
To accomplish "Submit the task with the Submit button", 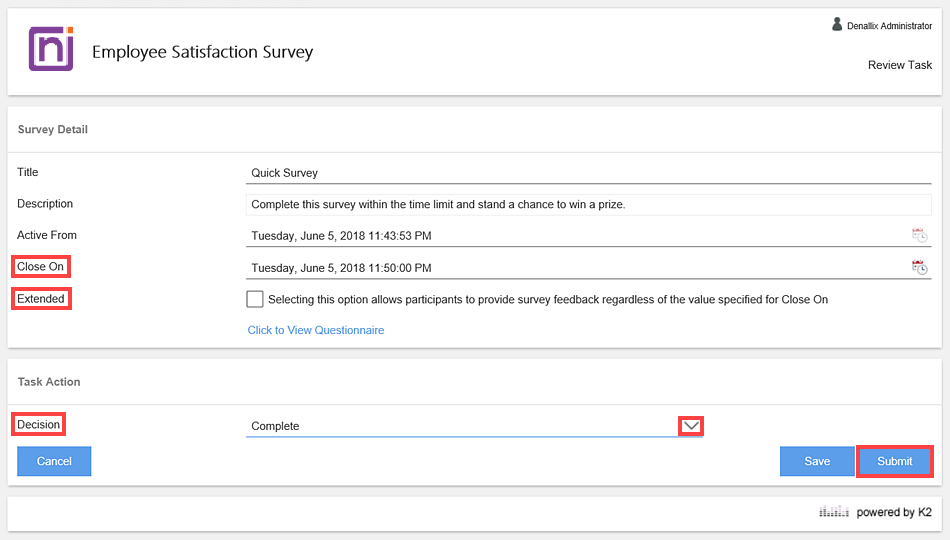I will tap(894, 461).
